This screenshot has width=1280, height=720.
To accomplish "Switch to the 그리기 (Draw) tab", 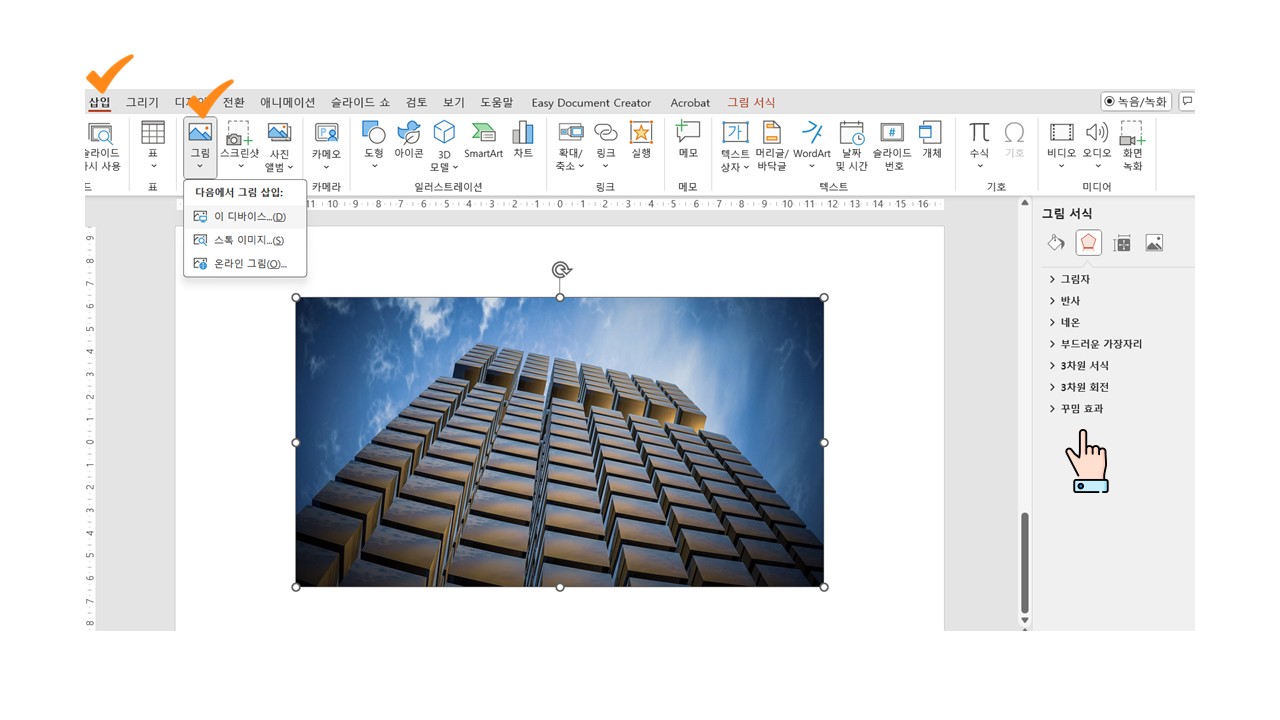I will (x=142, y=102).
